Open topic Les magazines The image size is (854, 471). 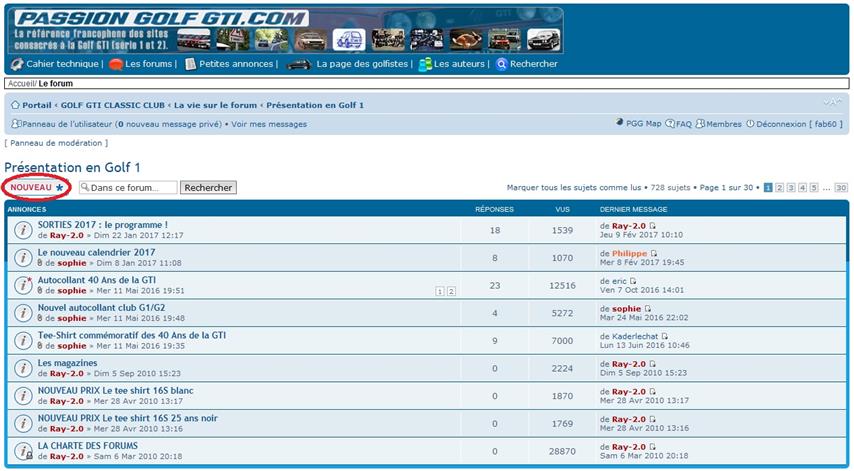[x=68, y=363]
